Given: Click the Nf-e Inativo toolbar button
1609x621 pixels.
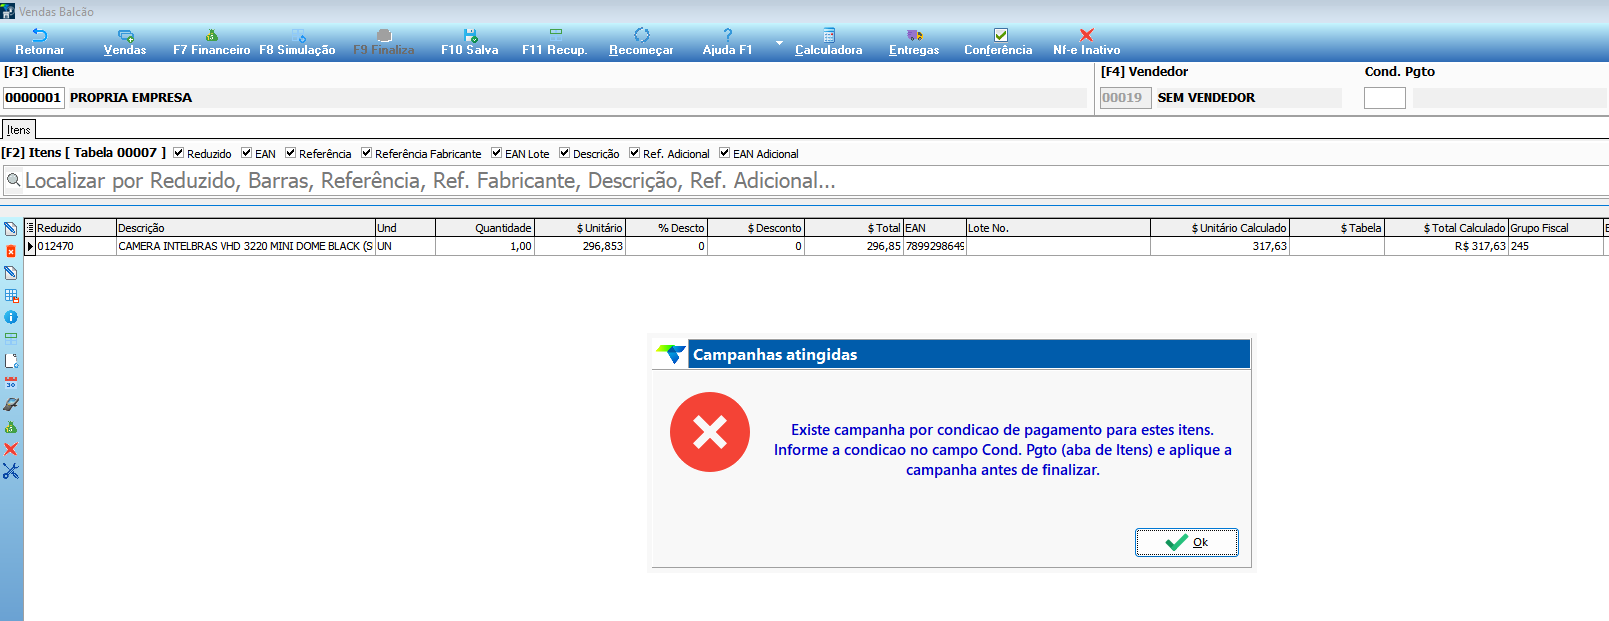Looking at the screenshot, I should (x=1086, y=42).
